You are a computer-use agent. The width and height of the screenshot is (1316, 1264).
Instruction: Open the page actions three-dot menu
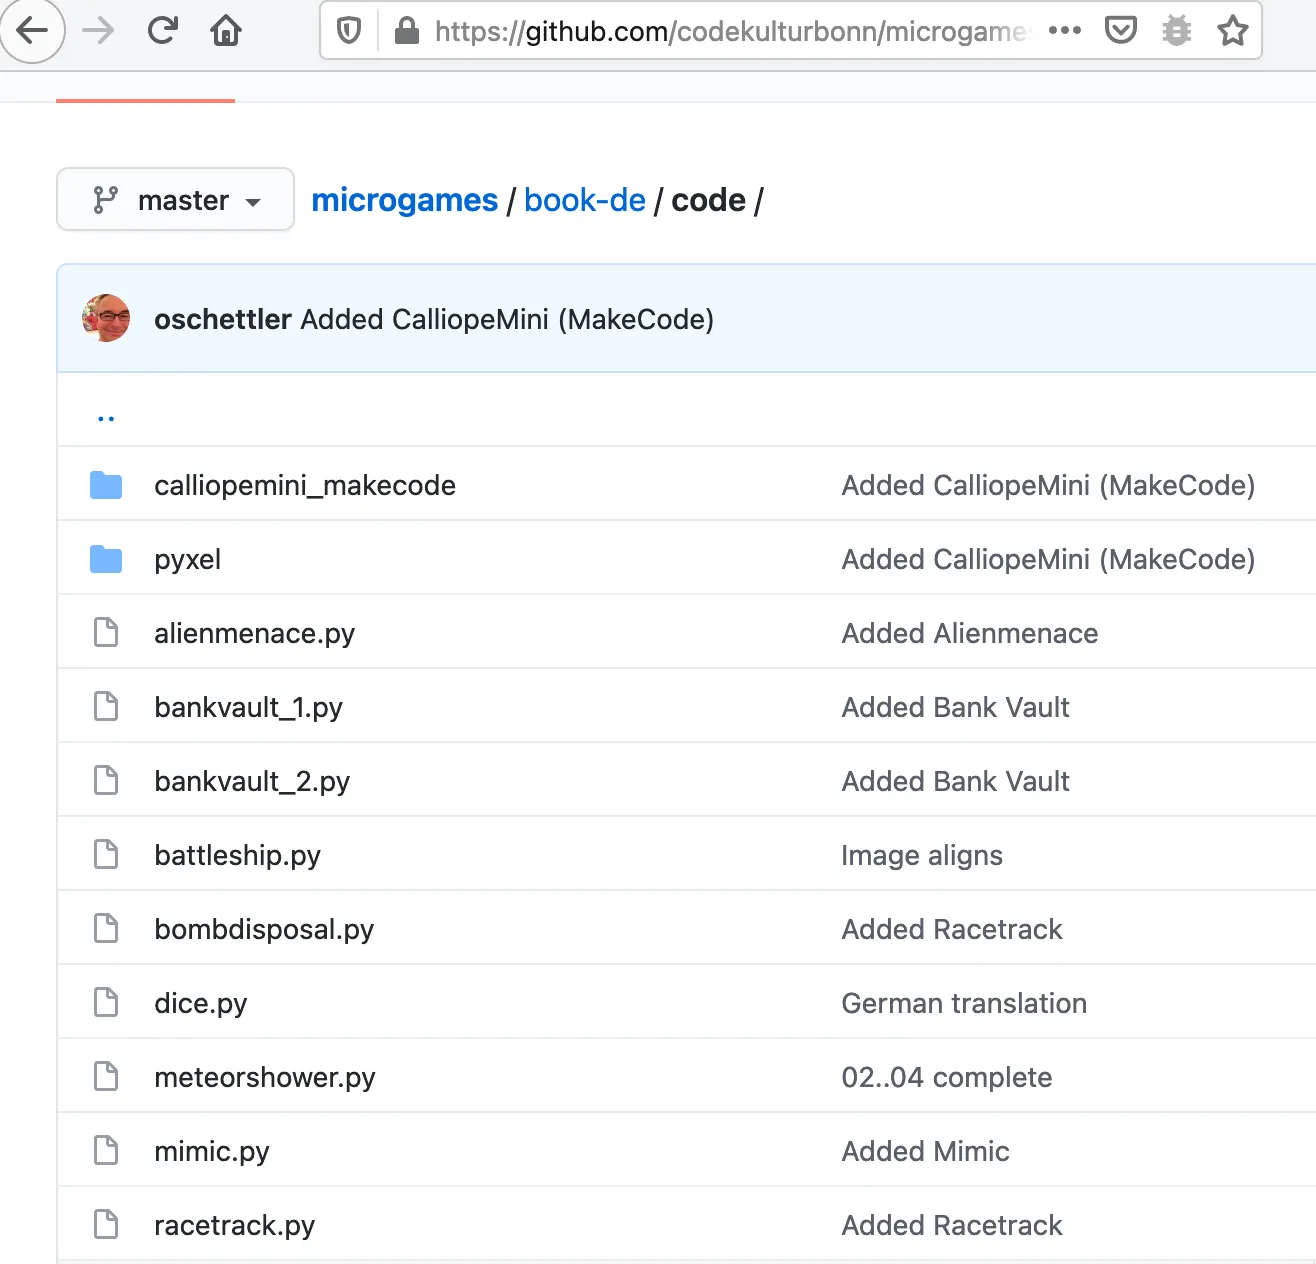click(1064, 31)
